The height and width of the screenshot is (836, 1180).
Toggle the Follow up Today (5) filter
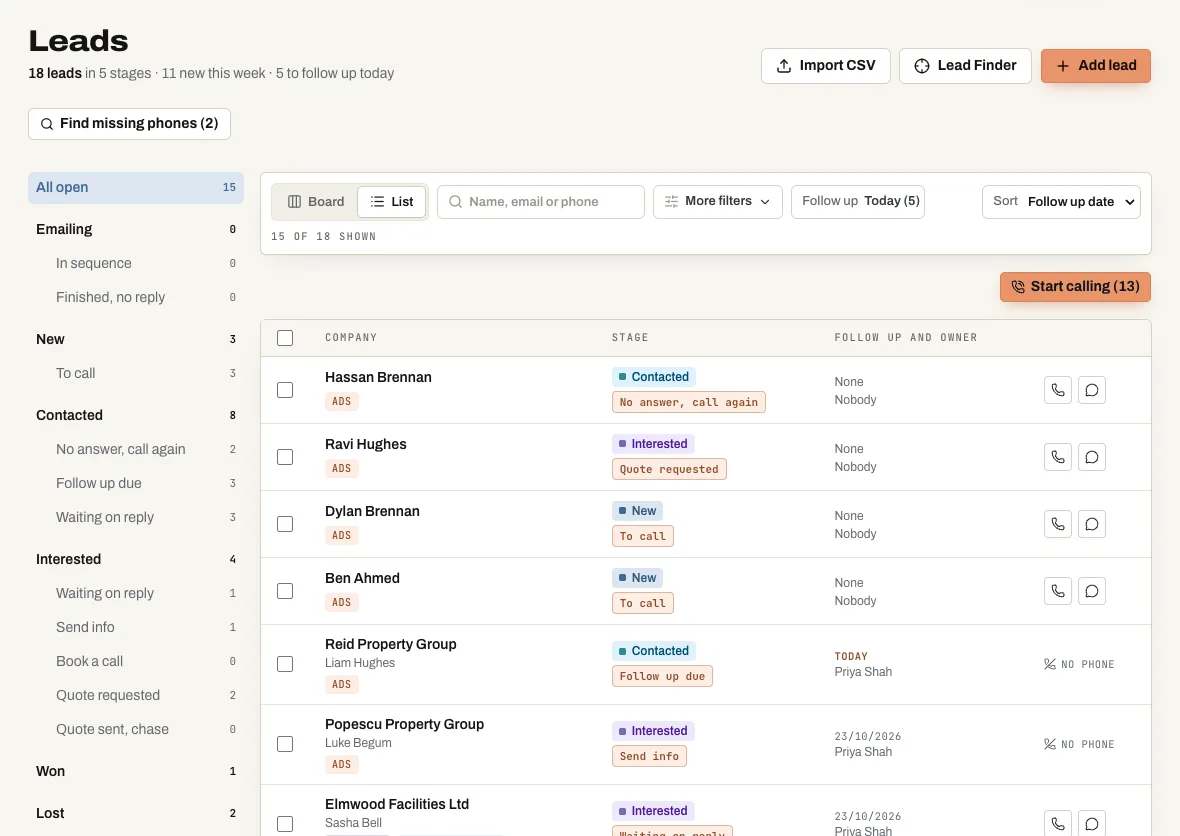858,202
